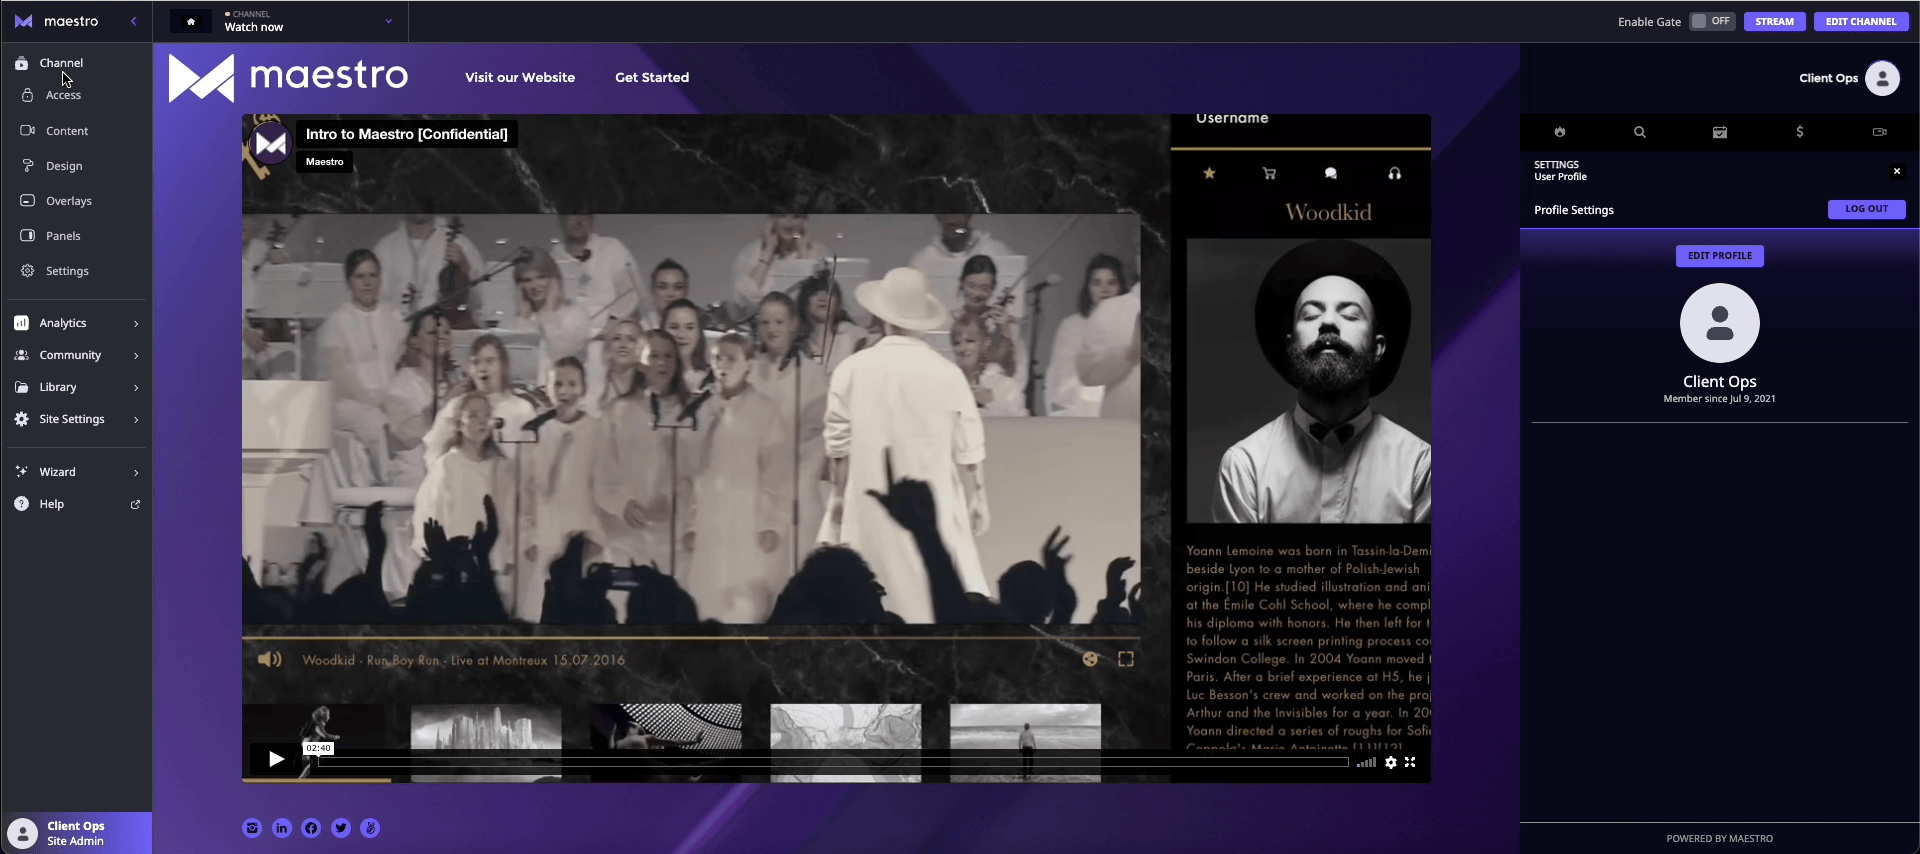Click the Panels icon

click(28, 236)
